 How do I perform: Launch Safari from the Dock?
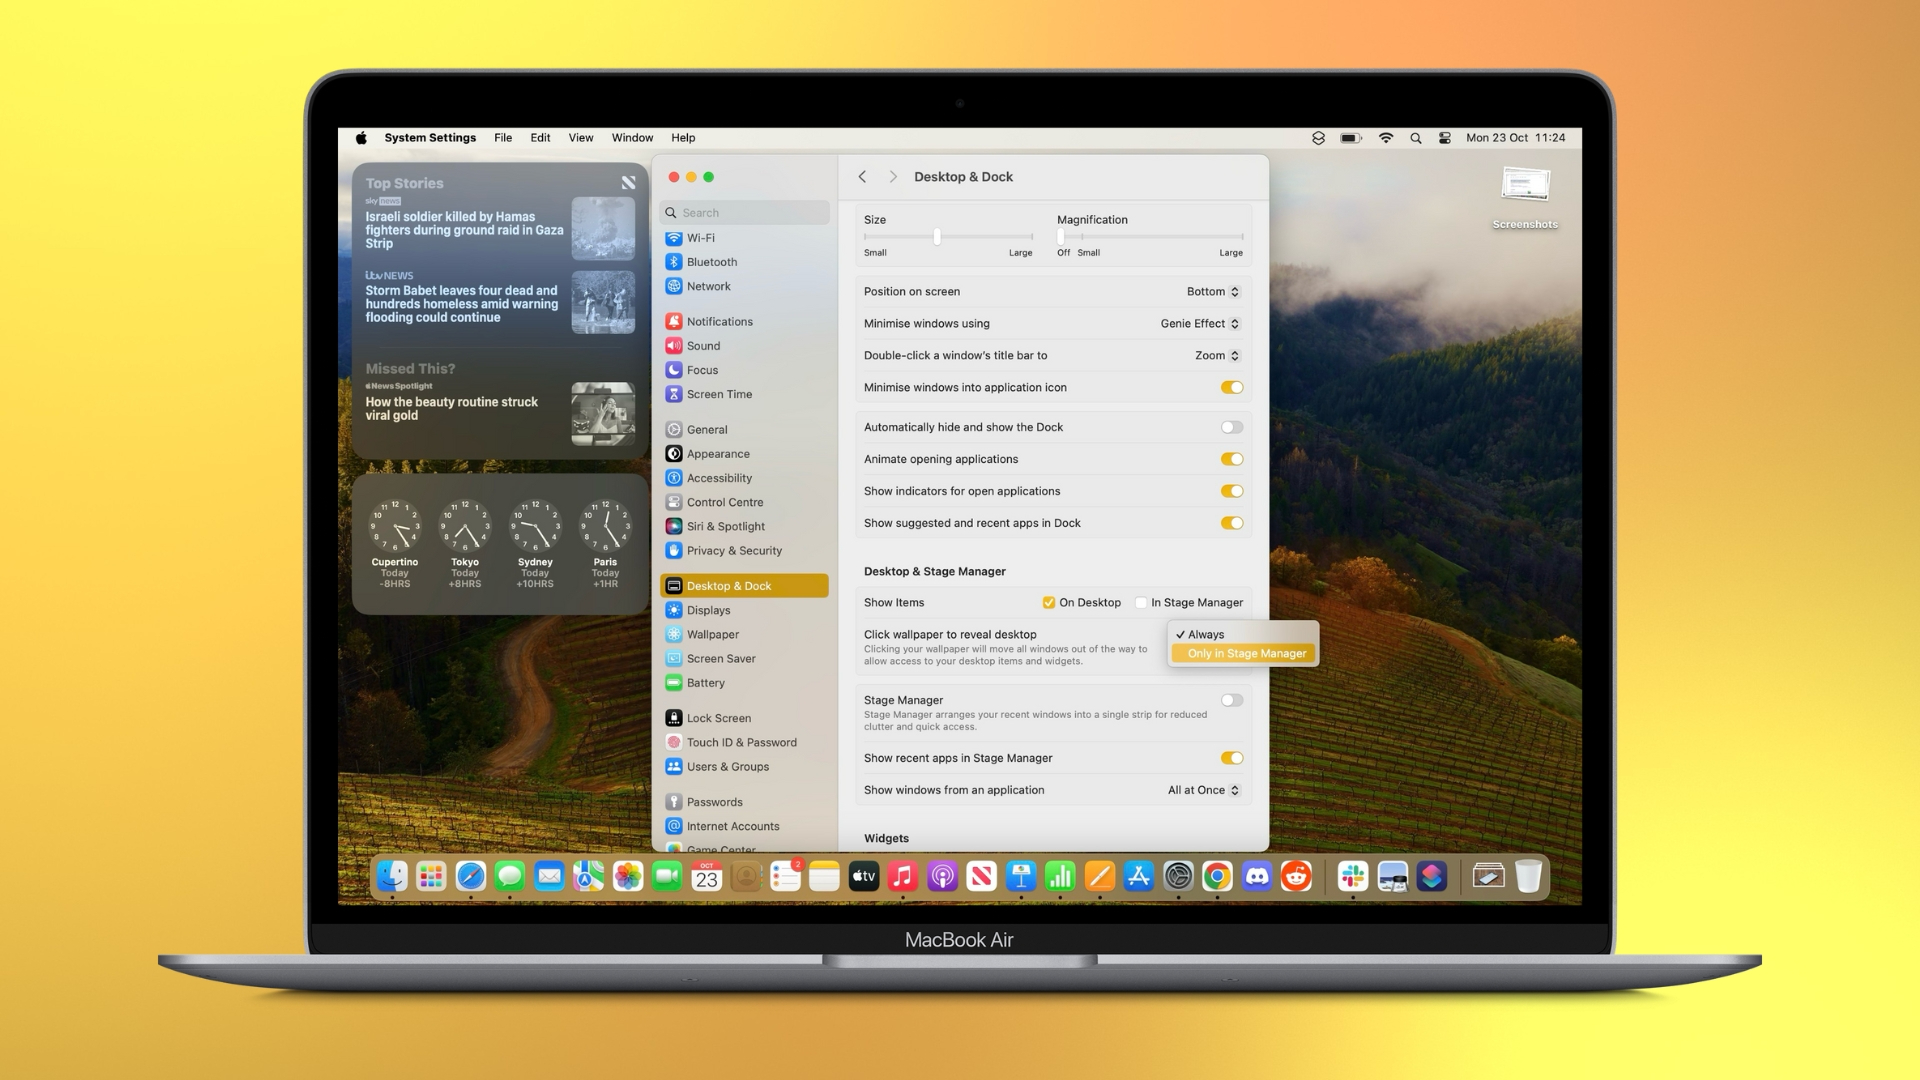coord(470,877)
